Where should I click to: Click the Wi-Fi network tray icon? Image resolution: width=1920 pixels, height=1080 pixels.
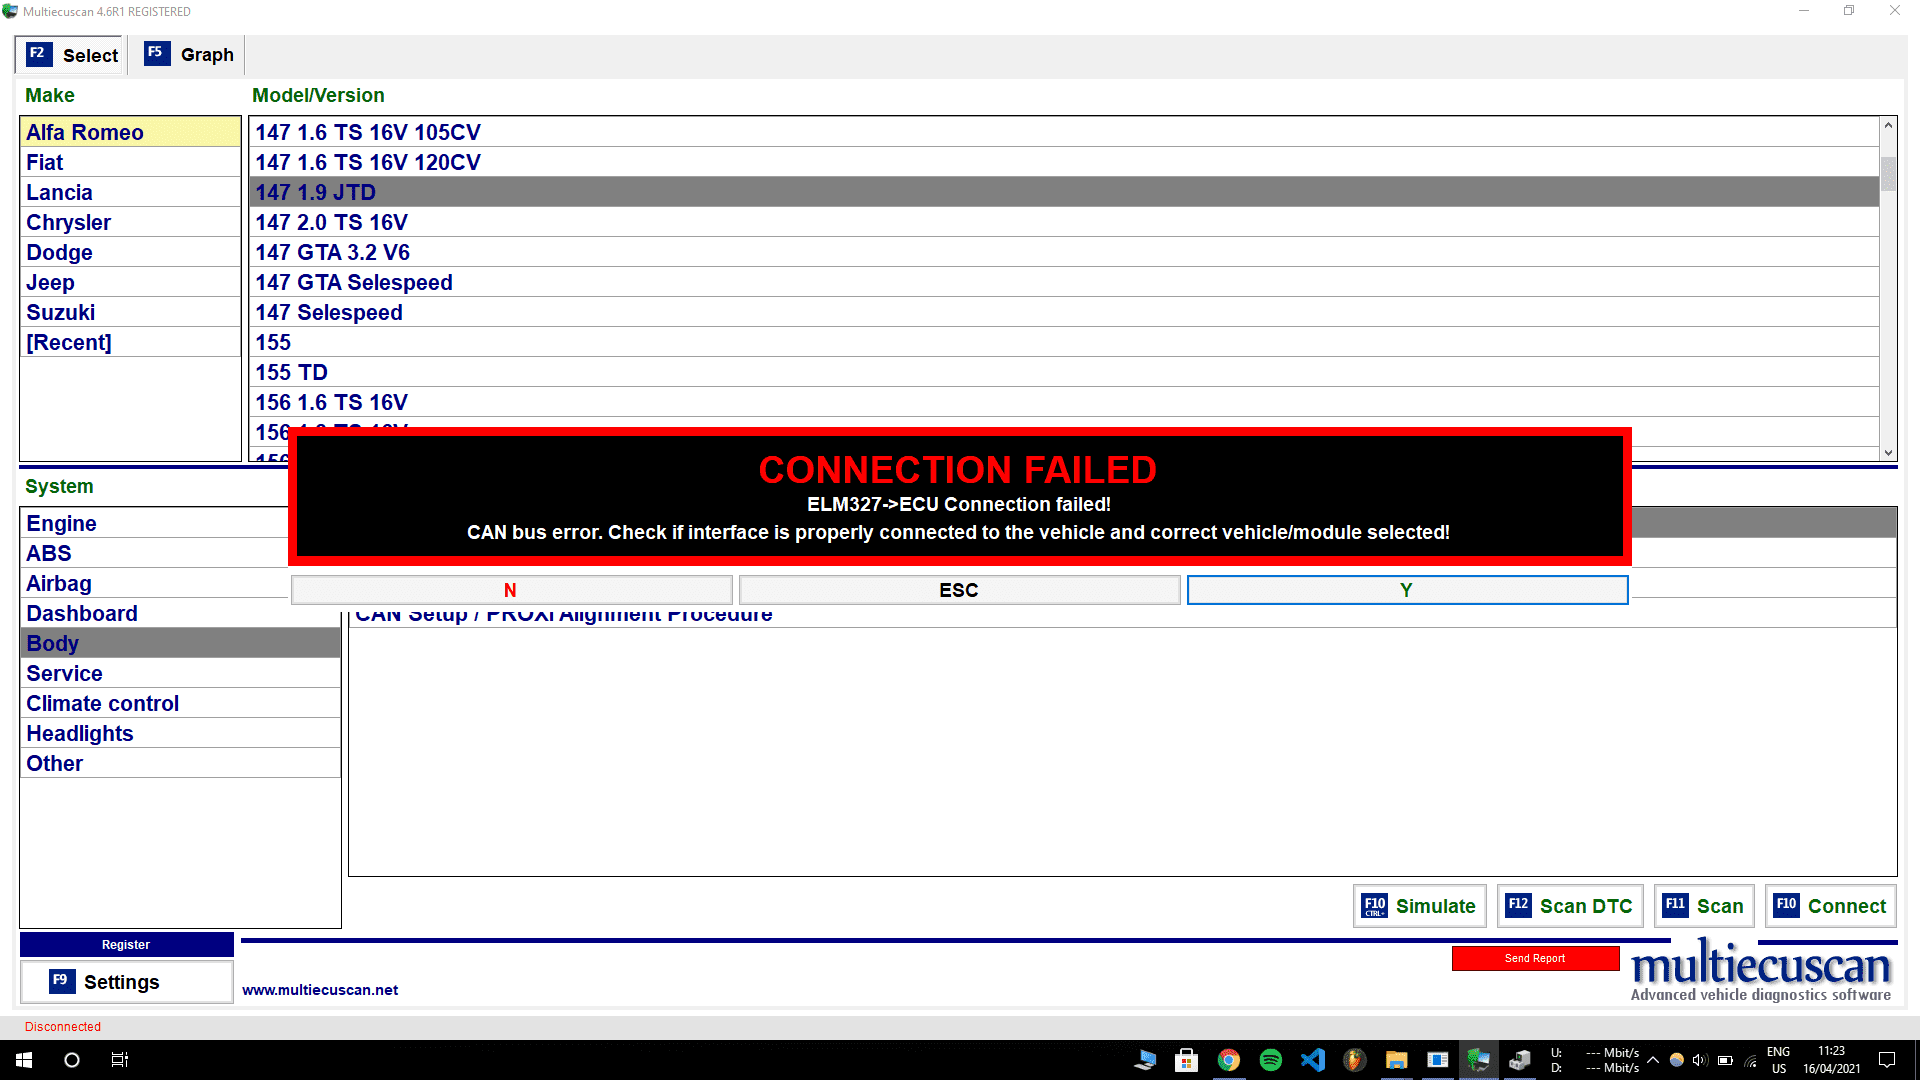(1750, 1060)
